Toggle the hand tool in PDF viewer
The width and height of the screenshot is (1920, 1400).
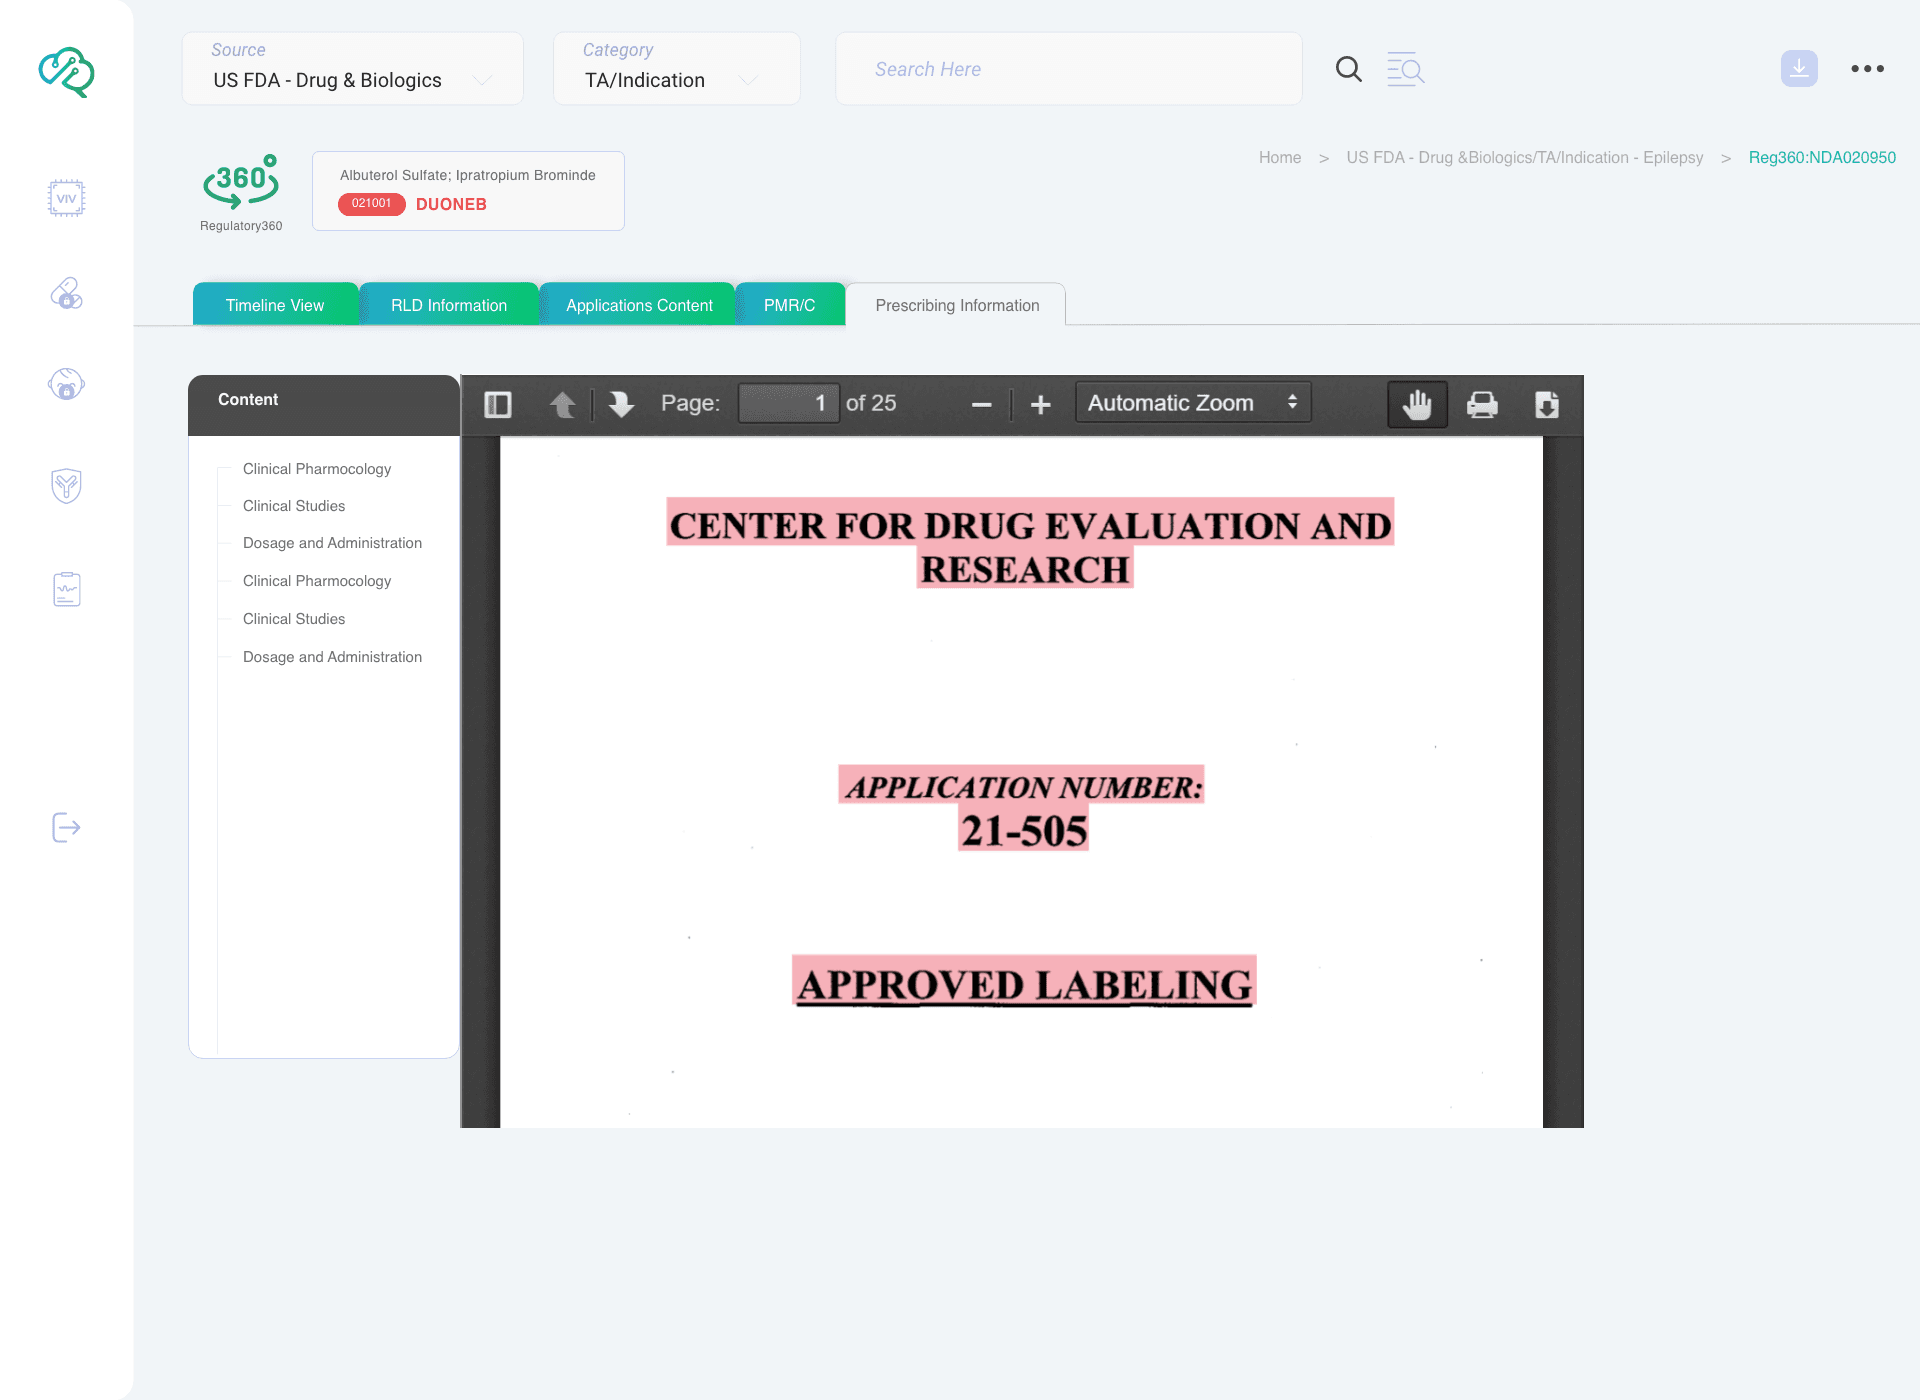[1417, 404]
